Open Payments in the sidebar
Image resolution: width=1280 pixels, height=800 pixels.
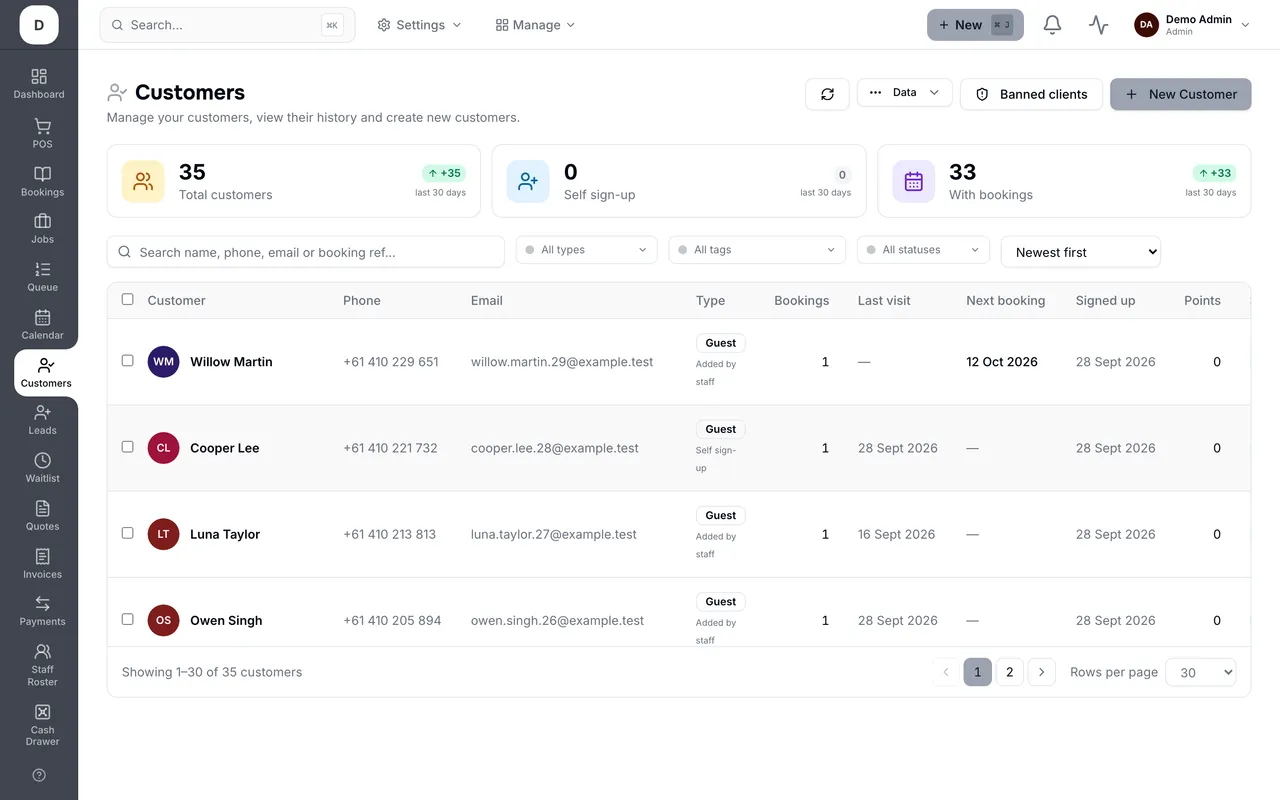pyautogui.click(x=42, y=611)
